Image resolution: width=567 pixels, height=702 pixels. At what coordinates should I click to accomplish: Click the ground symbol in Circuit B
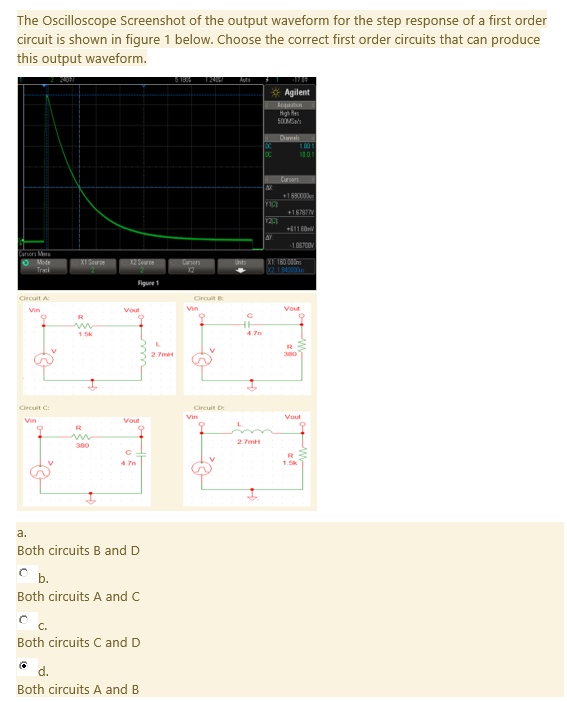click(x=252, y=385)
